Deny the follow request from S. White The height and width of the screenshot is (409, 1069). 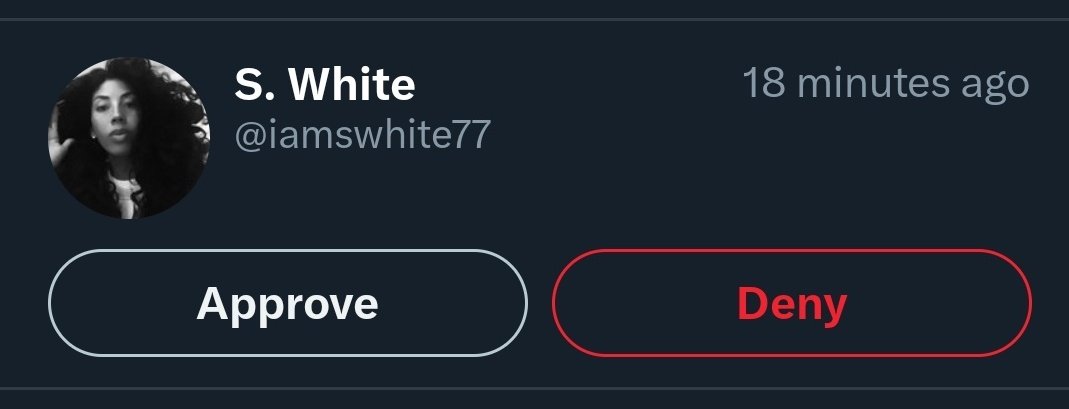792,303
